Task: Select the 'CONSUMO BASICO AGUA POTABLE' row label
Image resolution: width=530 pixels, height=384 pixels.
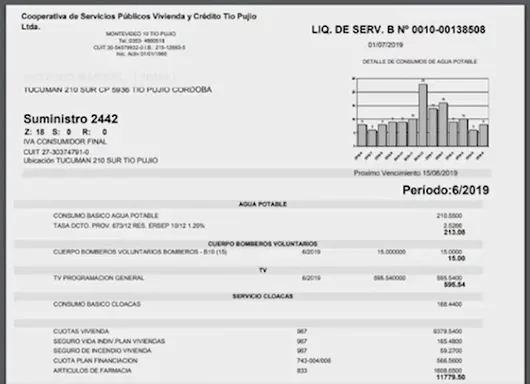Action: [106, 216]
